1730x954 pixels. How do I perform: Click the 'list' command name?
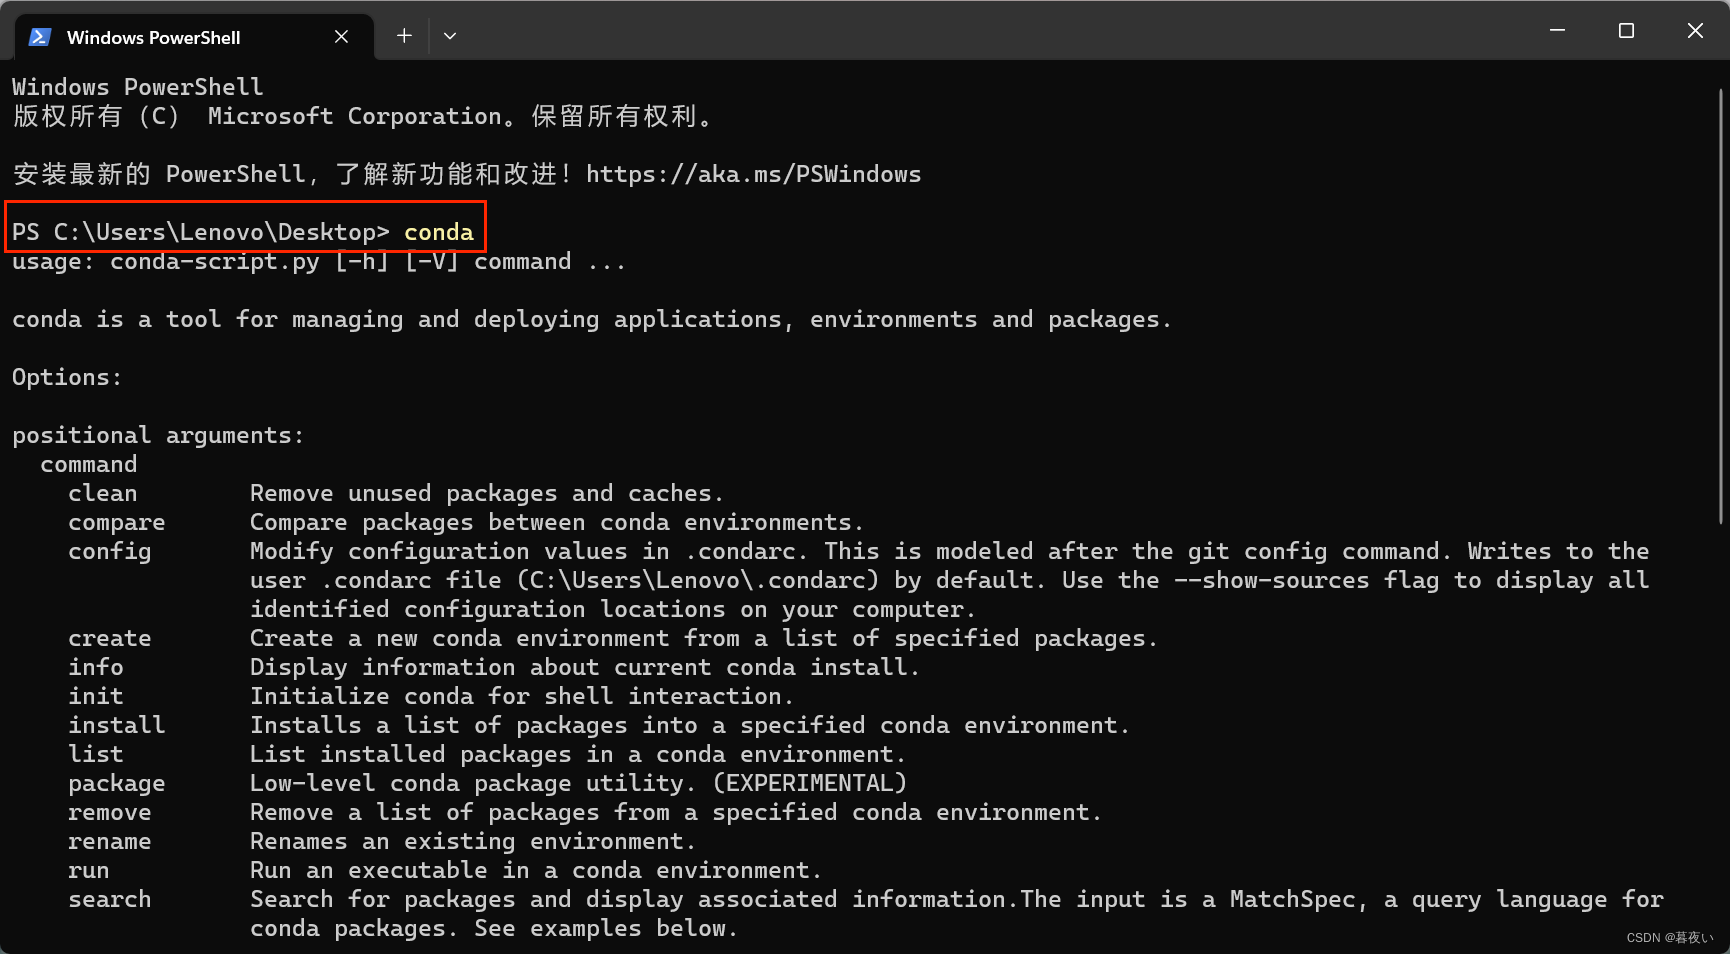96,754
